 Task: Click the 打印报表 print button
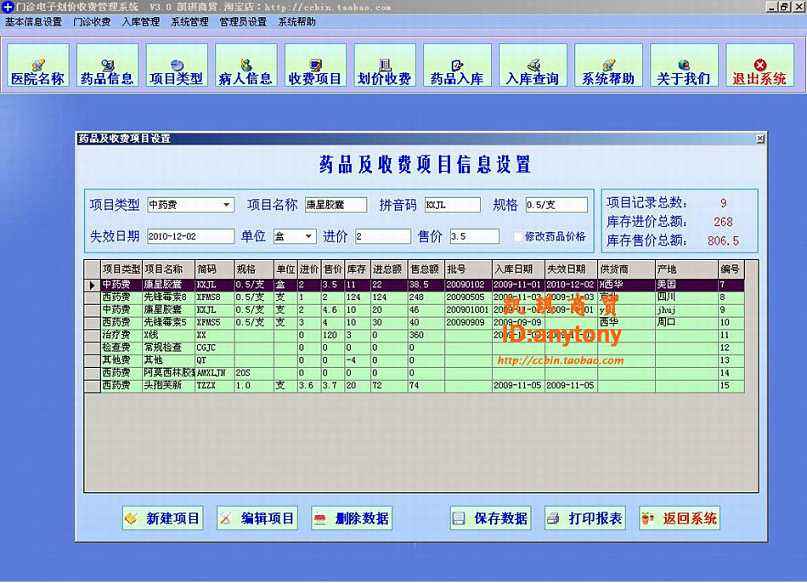pos(584,518)
